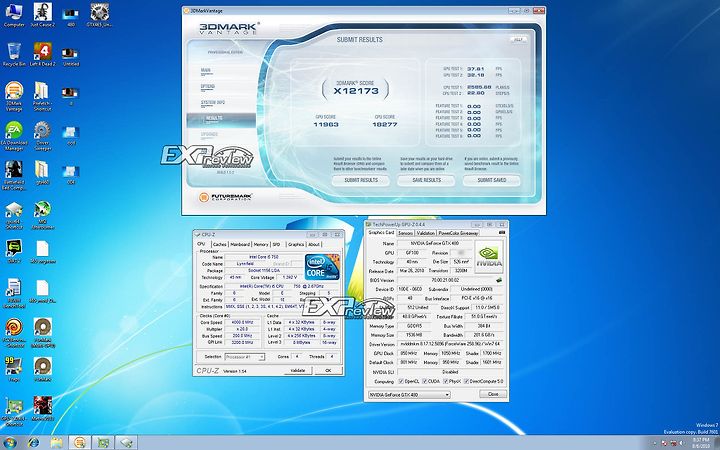This screenshot has height=450, width=720.
Task: Toggle the DirectCompute 5.0 checkbox in GPU-Z
Action: coord(466,381)
